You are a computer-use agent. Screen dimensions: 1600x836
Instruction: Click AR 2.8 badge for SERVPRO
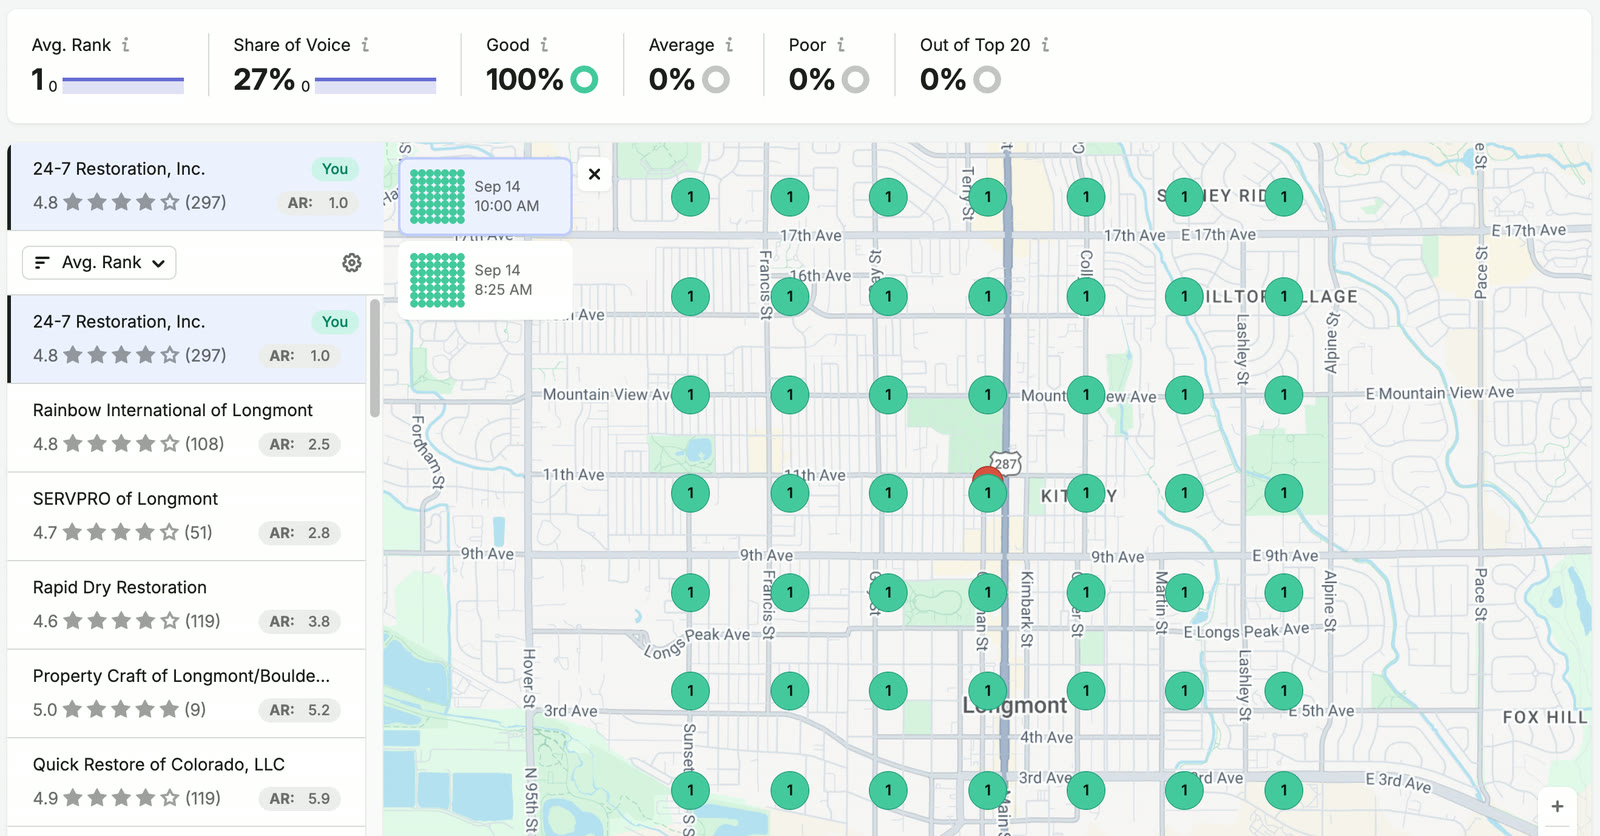300,533
